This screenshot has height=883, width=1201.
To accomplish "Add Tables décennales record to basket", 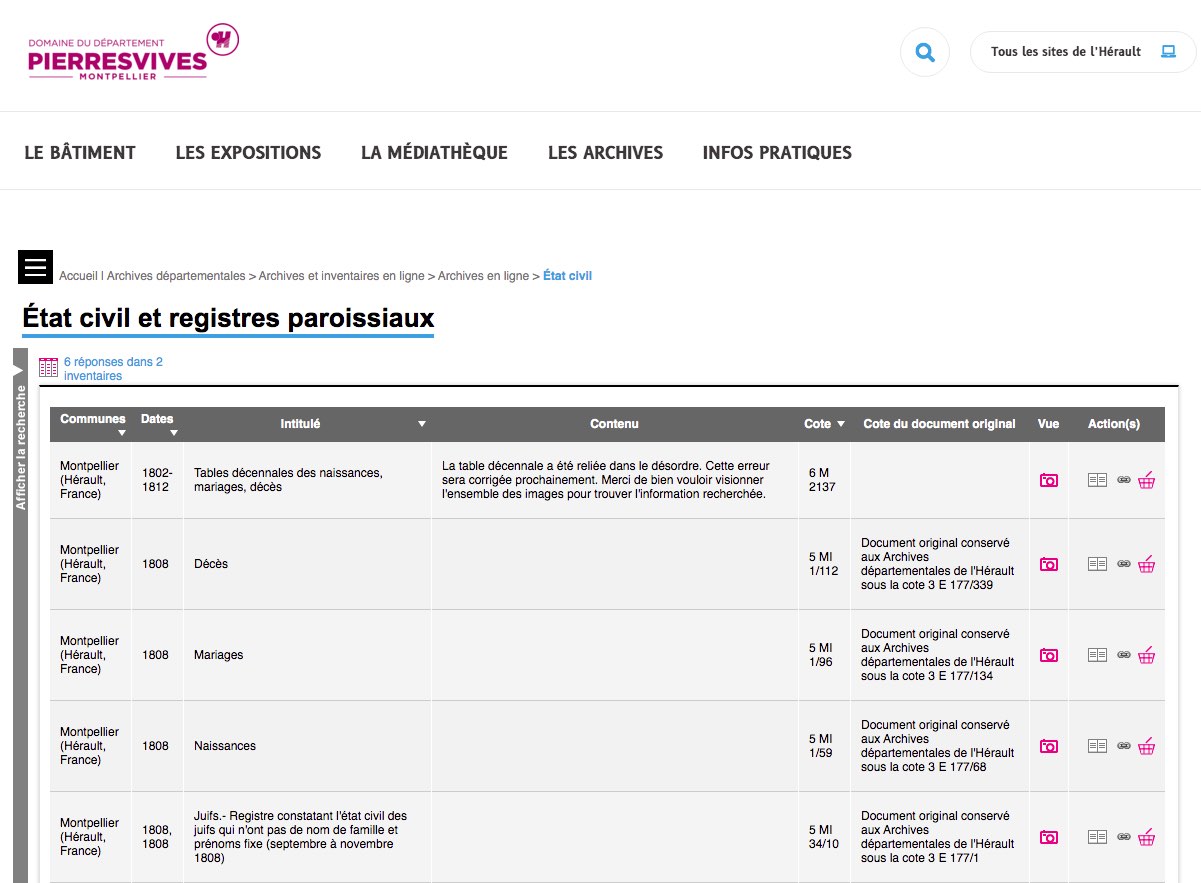I will [1146, 480].
